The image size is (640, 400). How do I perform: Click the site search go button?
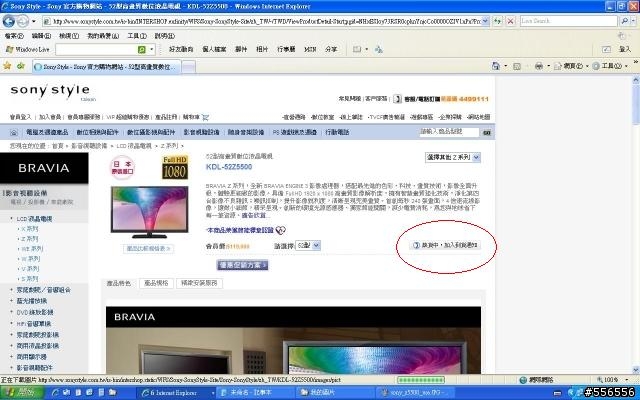(x=487, y=132)
